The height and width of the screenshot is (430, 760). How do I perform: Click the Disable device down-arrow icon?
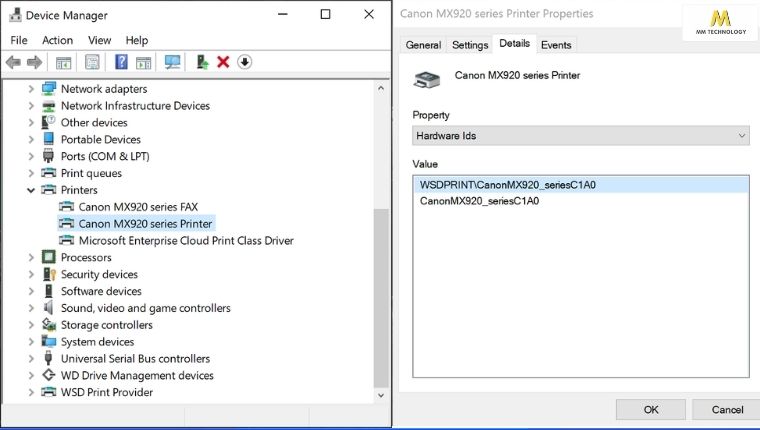[x=244, y=62]
